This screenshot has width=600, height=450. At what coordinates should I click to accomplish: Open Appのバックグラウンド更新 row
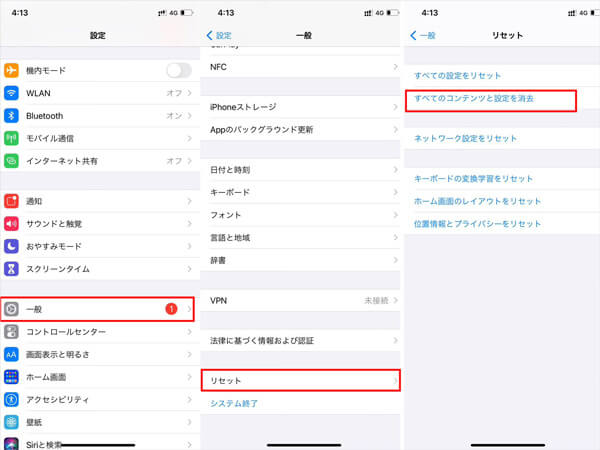pos(300,130)
